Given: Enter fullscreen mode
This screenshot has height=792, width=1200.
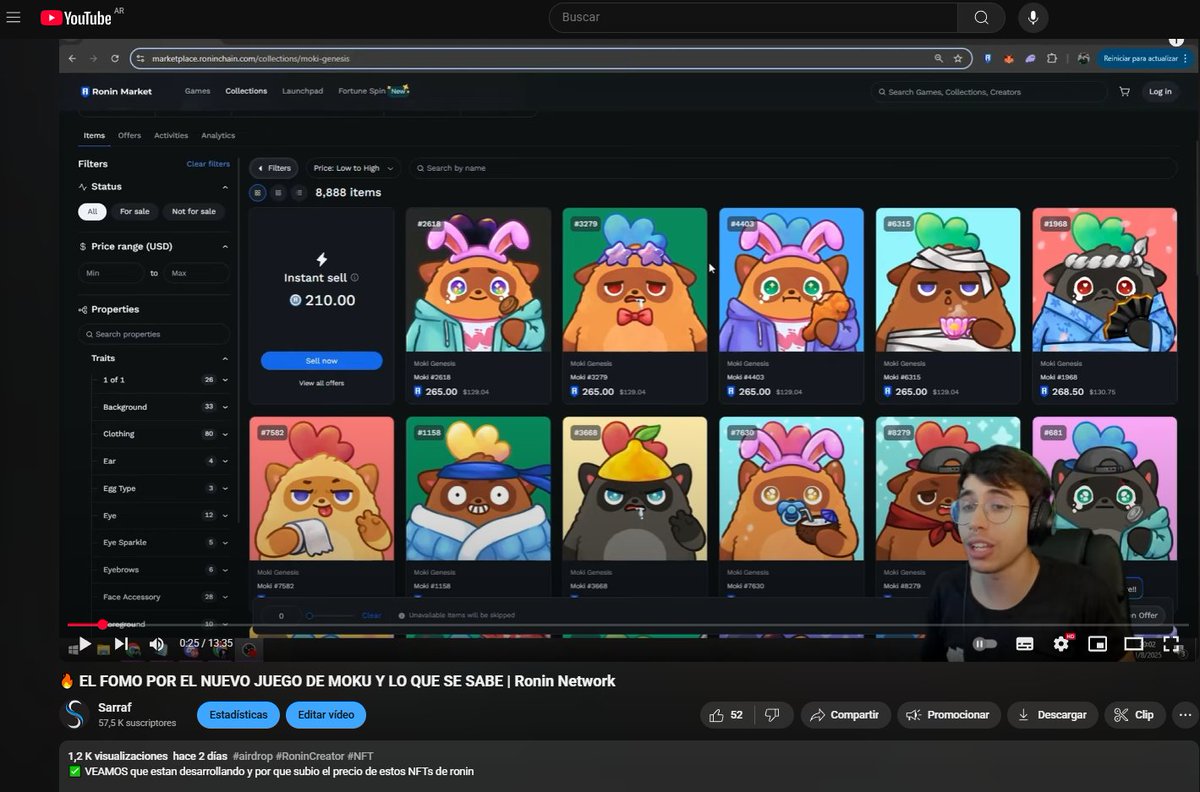Looking at the screenshot, I should [1170, 644].
